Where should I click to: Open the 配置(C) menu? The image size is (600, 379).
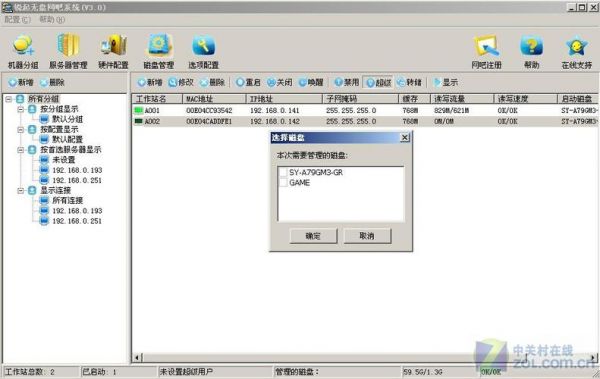click(x=17, y=19)
